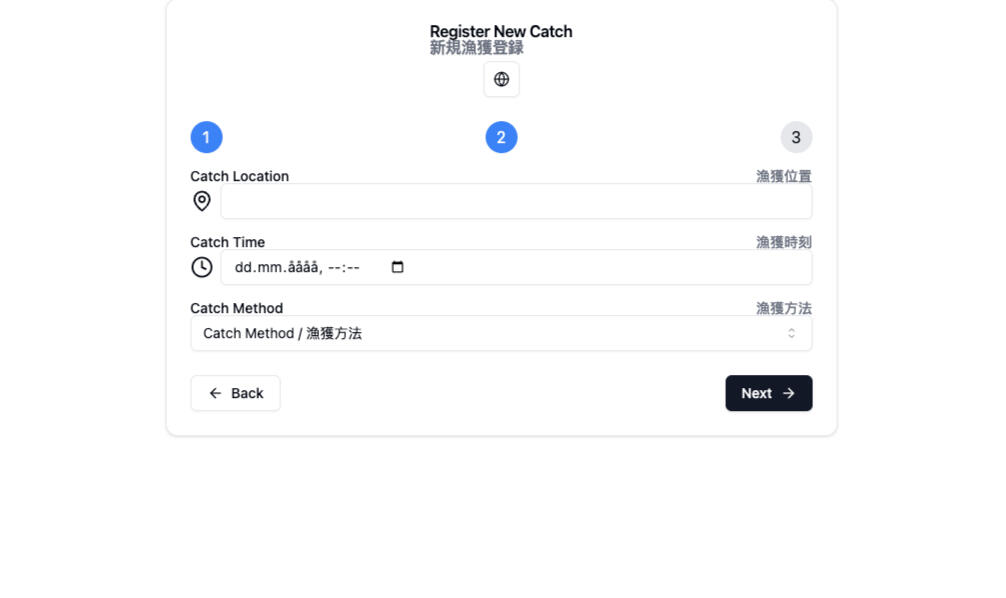Click the chevron arrows on Catch Method select
The image size is (1006, 598).
[791, 333]
